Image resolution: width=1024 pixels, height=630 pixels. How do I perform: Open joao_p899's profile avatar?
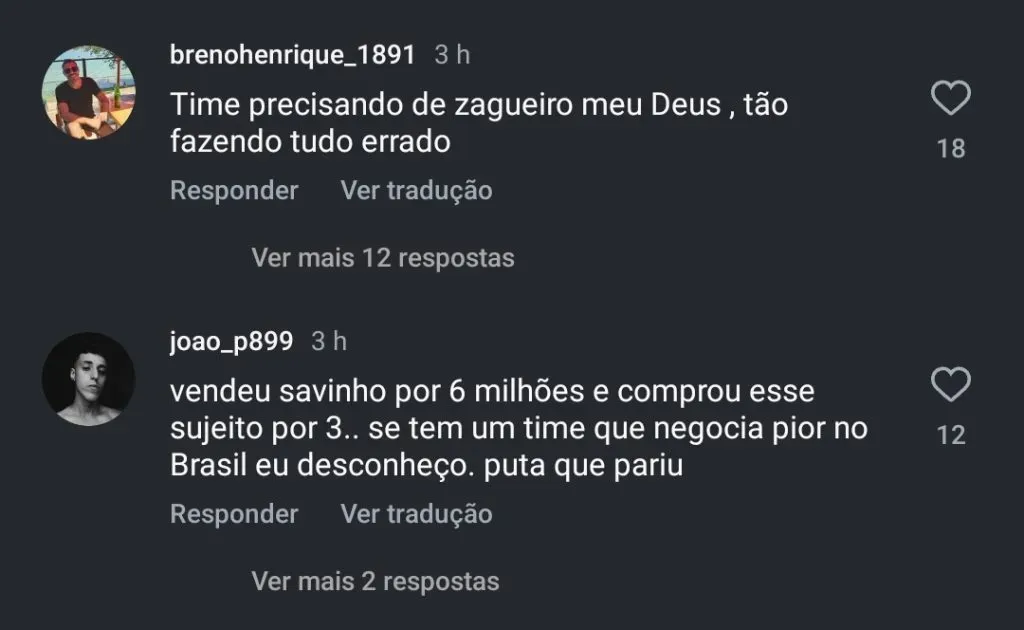[x=88, y=379]
